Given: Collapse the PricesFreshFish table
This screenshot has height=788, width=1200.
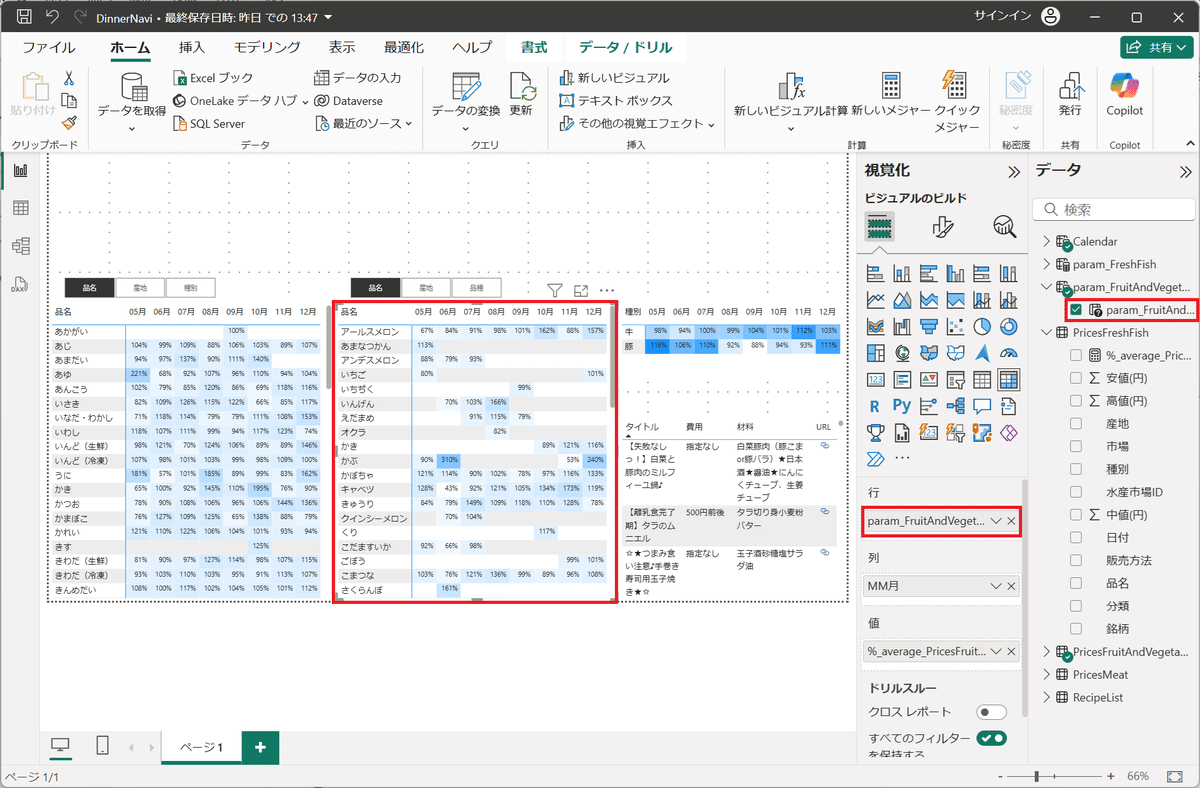Looking at the screenshot, I should click(x=1047, y=332).
